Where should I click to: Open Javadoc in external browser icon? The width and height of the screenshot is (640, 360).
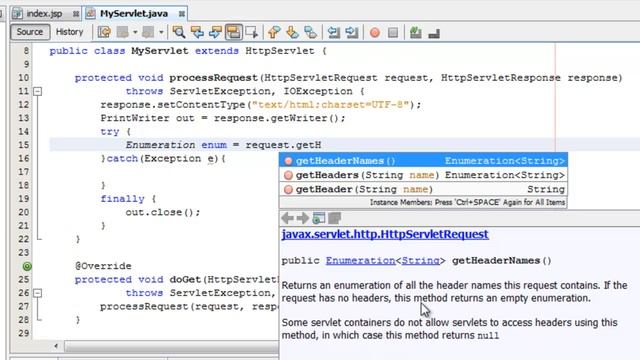[318, 218]
